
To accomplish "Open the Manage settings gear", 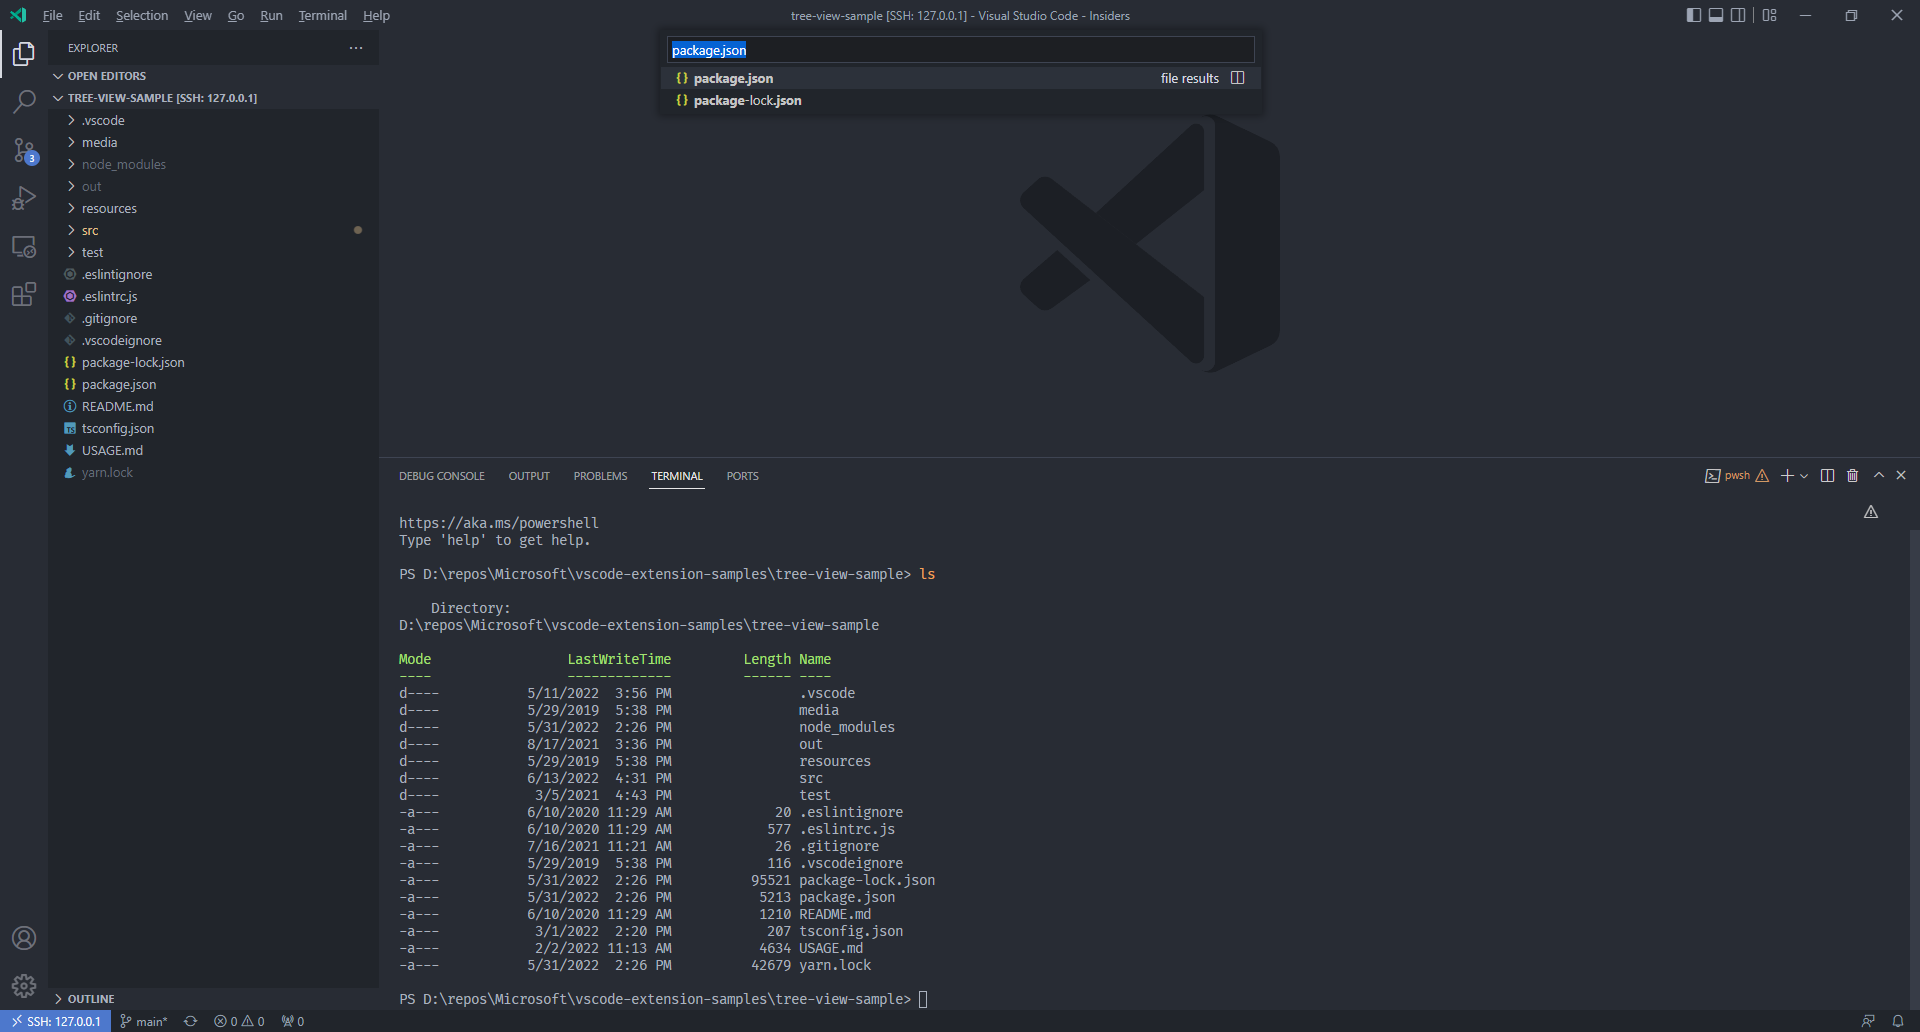I will click(24, 985).
